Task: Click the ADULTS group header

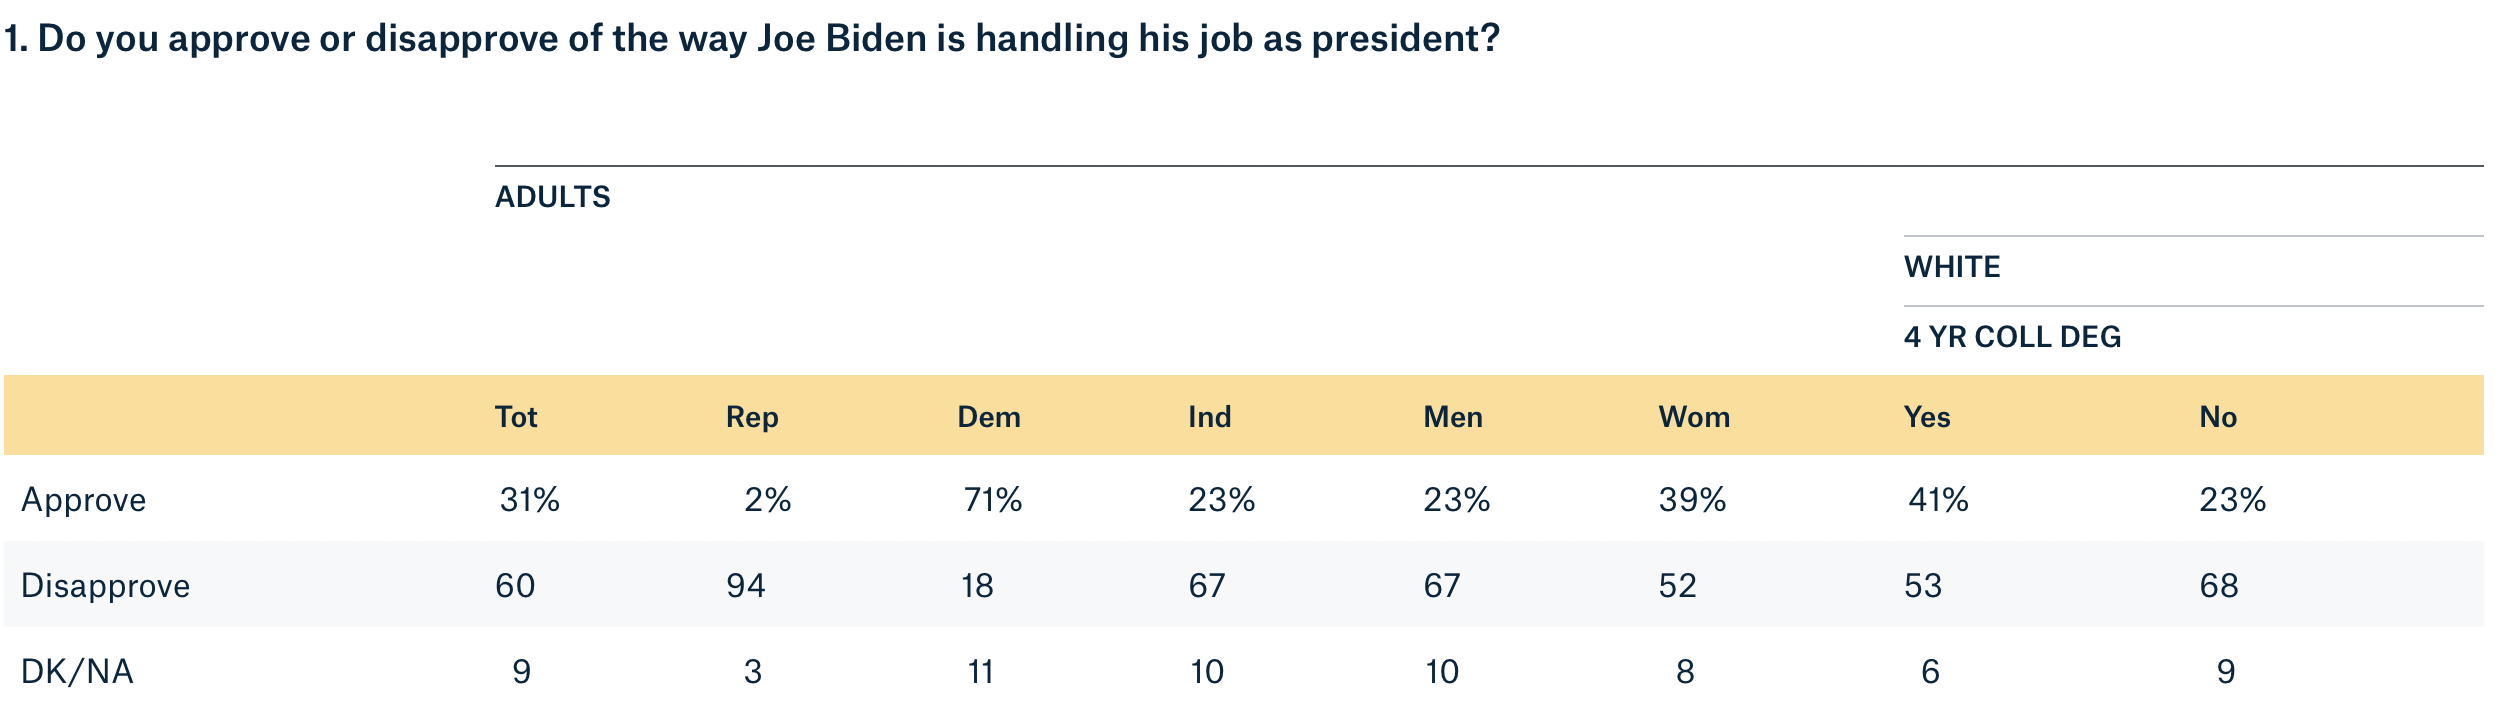Action: pyautogui.click(x=552, y=197)
